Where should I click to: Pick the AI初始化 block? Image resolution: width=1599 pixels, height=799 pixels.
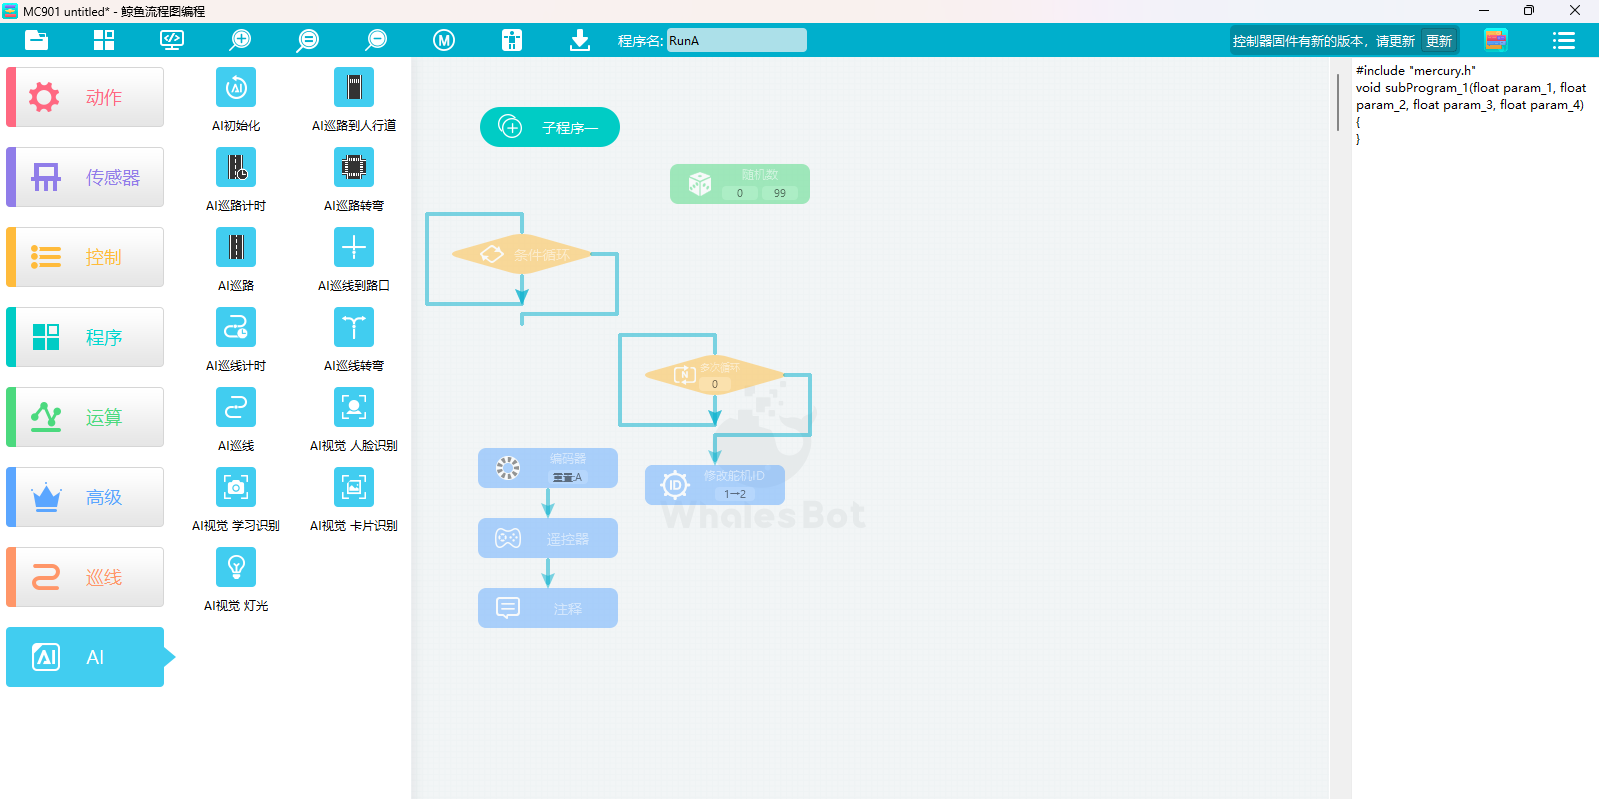pos(236,87)
